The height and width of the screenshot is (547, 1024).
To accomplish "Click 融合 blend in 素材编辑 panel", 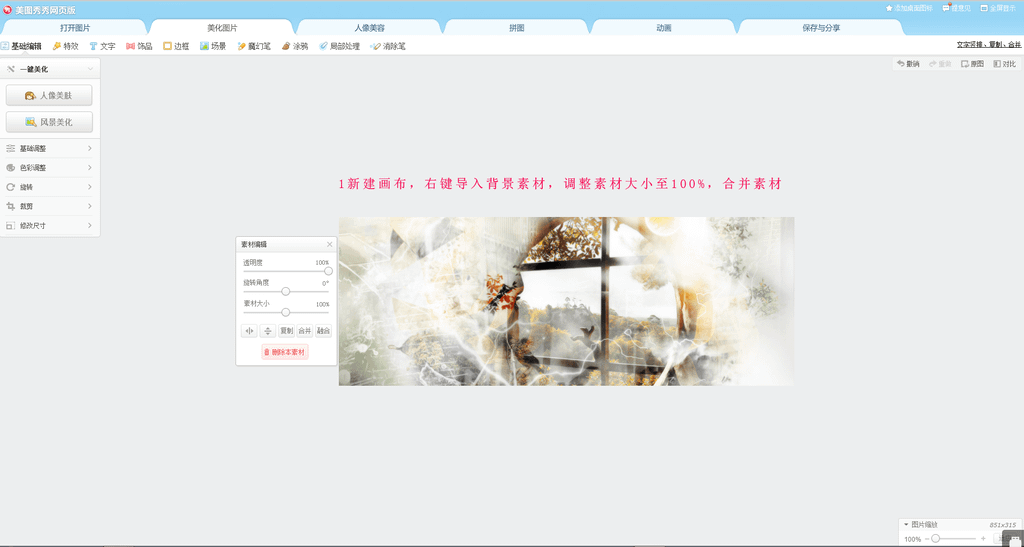I will point(323,331).
